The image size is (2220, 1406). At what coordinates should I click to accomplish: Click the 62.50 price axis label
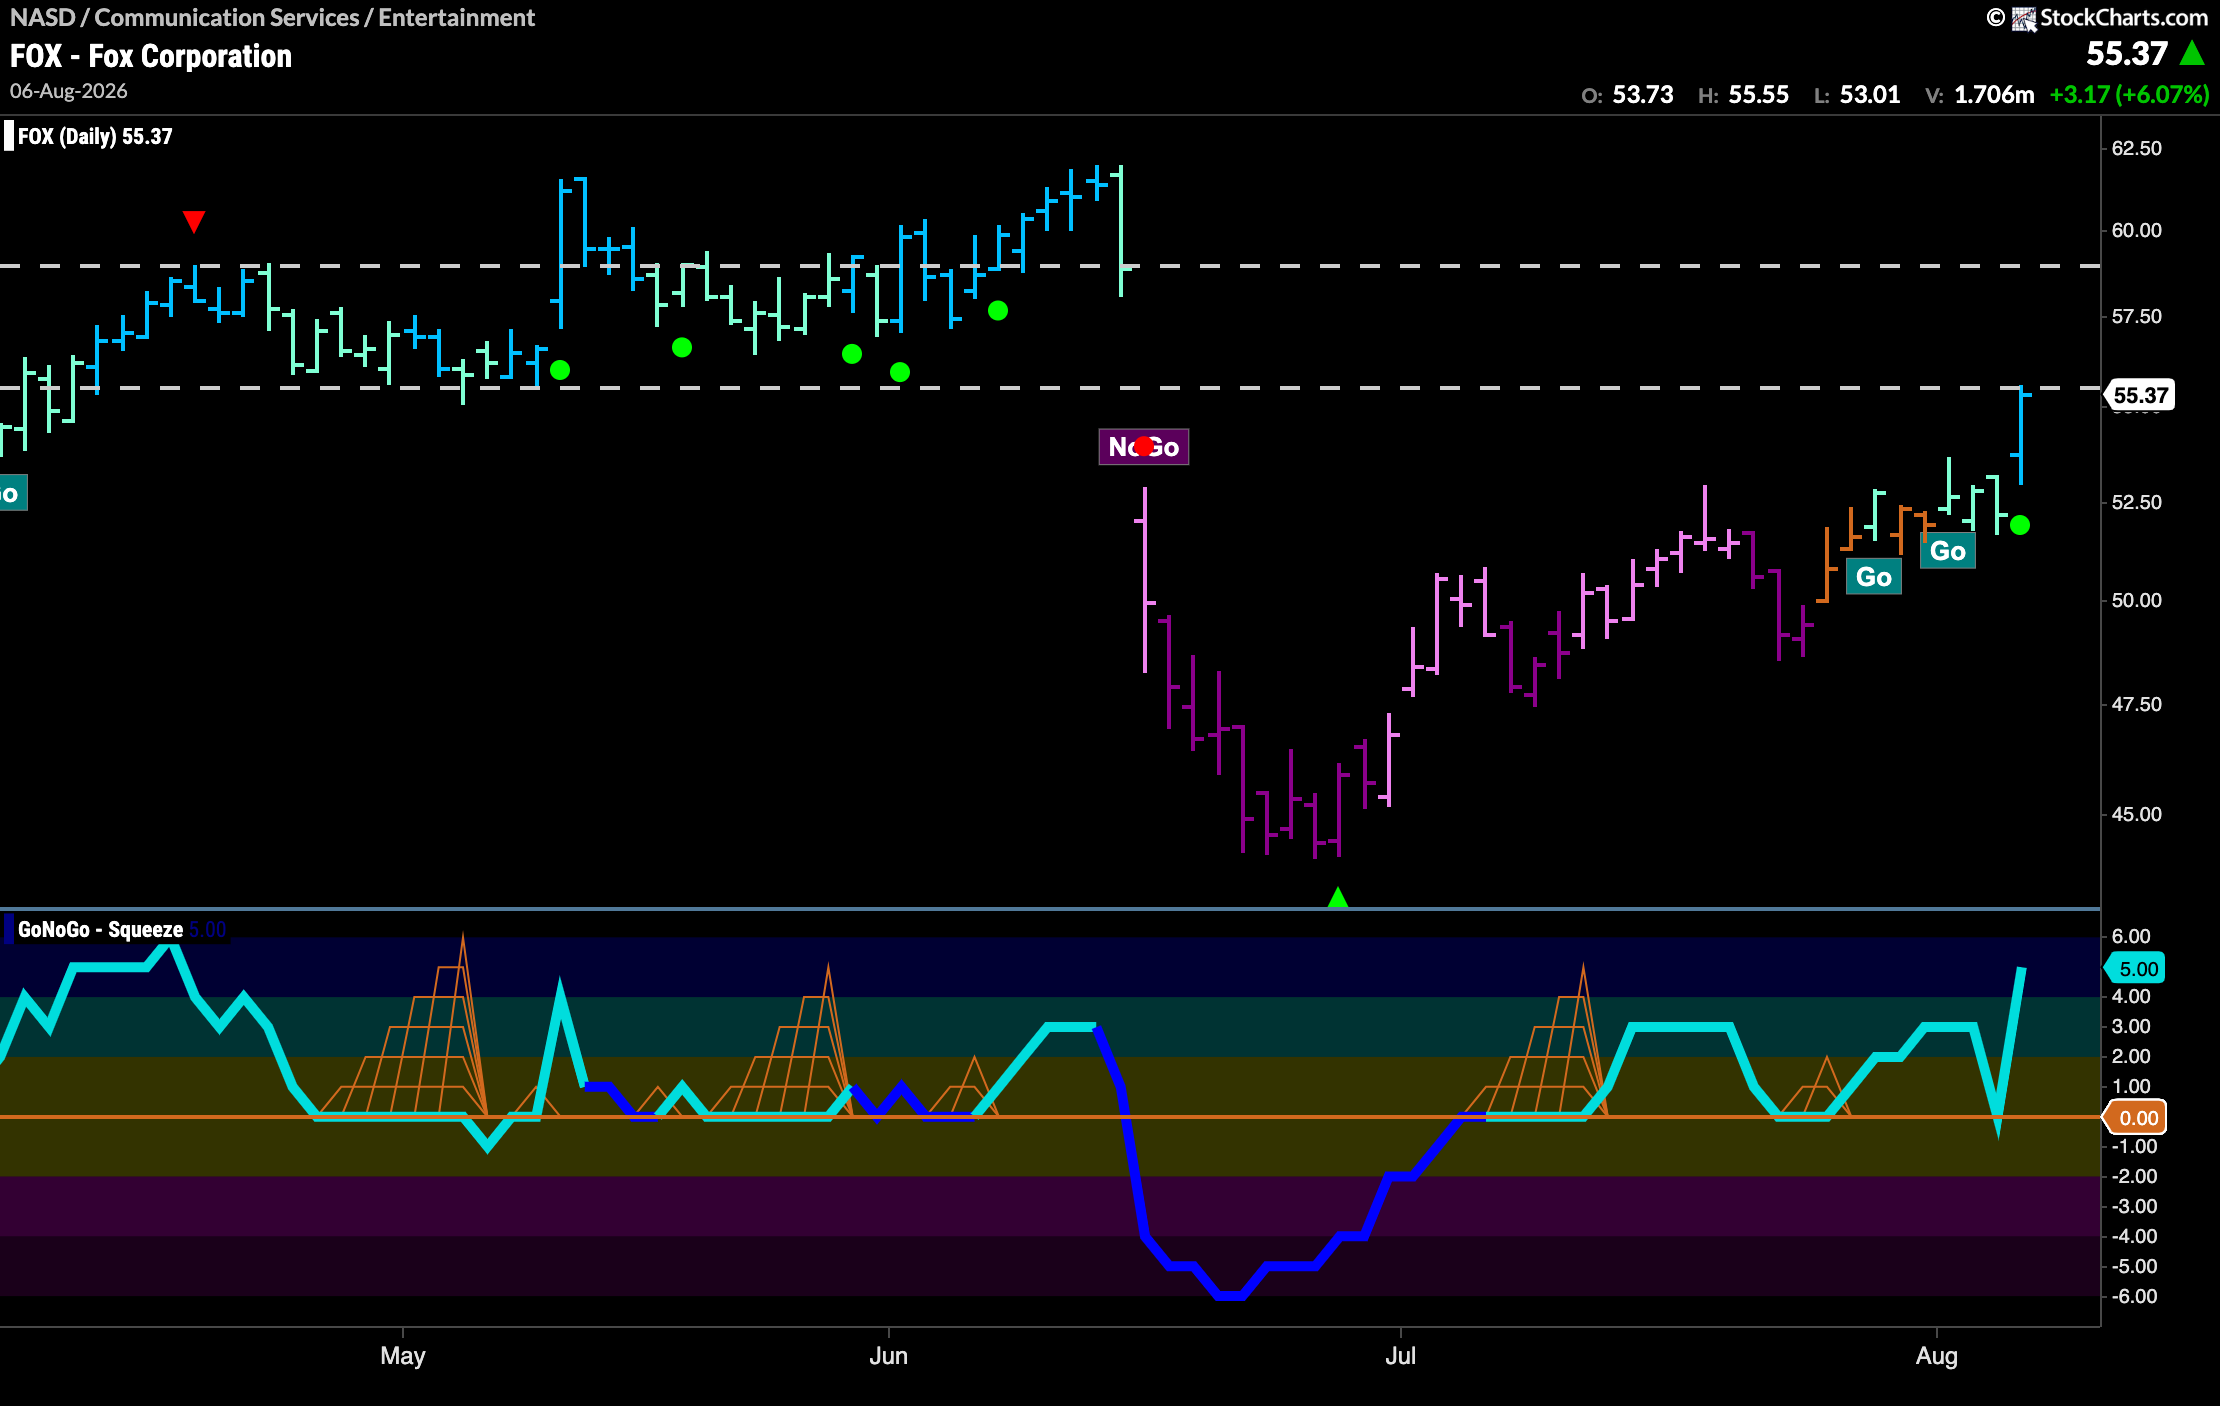[2137, 148]
